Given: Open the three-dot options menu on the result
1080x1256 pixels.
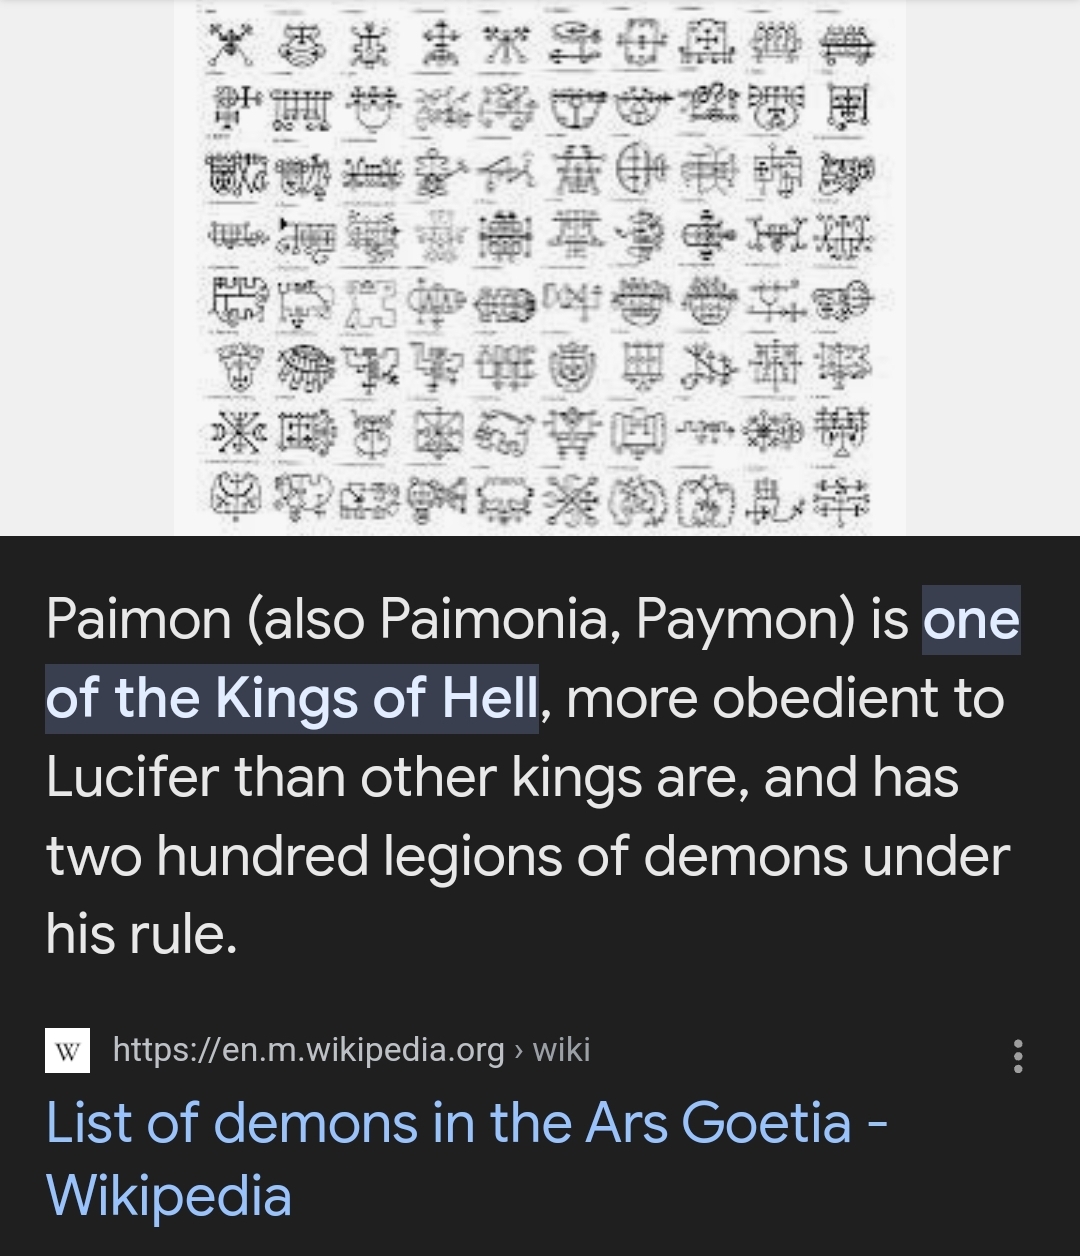Looking at the screenshot, I should tap(1018, 1052).
